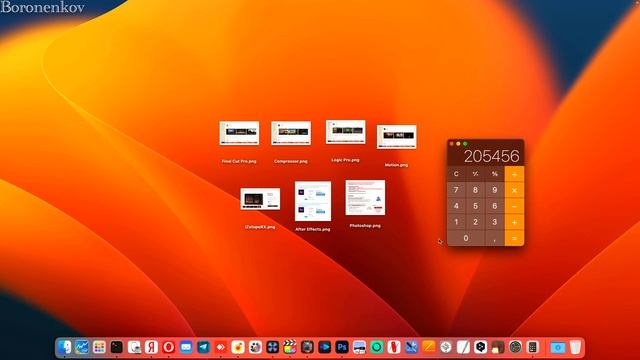Select the Compressor.png desktop thumbnail
Viewport: 640px width, 360px height.
(x=291, y=133)
